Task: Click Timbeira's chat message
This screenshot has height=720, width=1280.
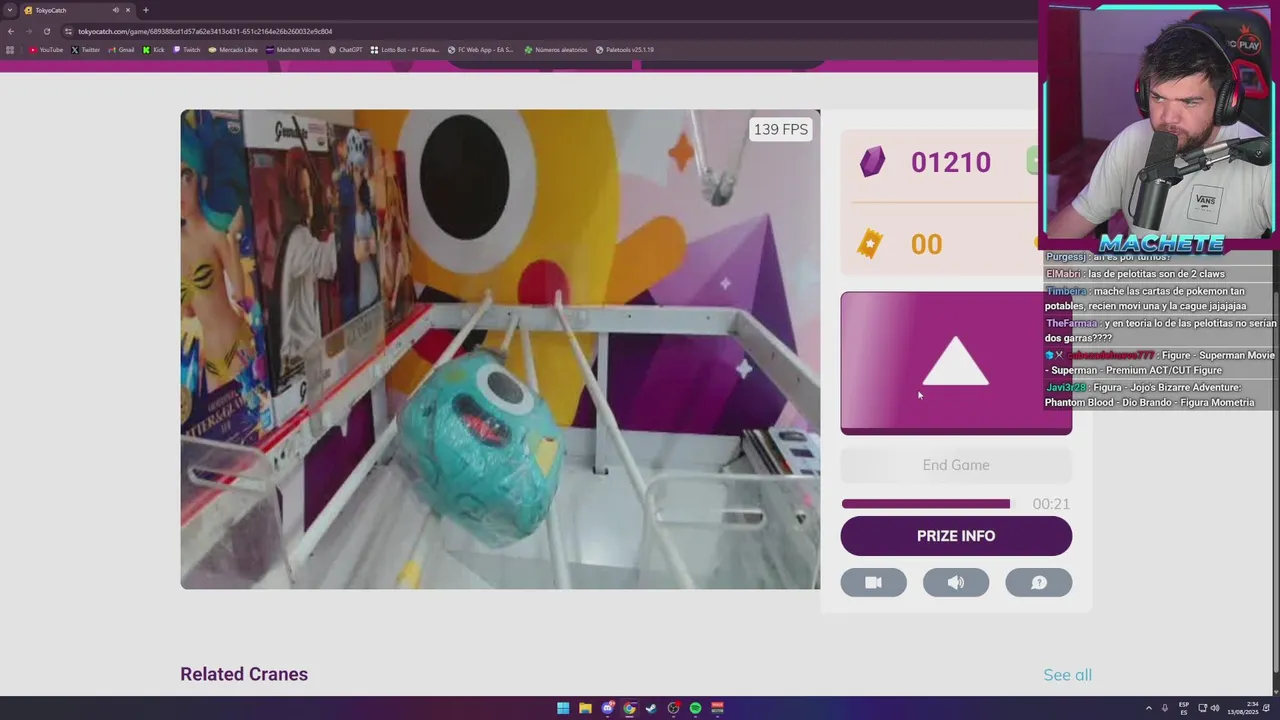Action: pos(1146,298)
